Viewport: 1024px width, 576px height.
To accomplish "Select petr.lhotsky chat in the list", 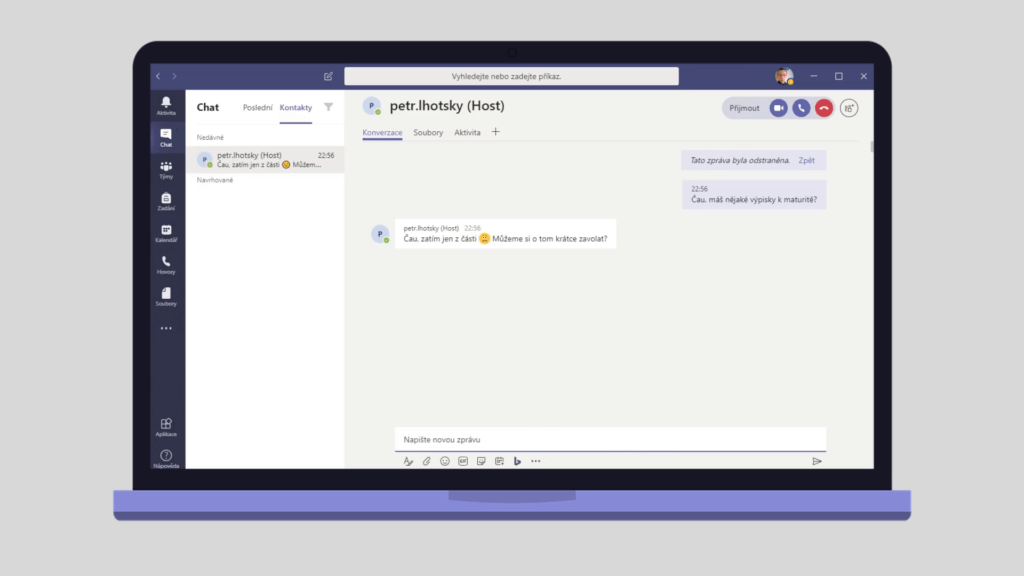I will tap(265, 160).
